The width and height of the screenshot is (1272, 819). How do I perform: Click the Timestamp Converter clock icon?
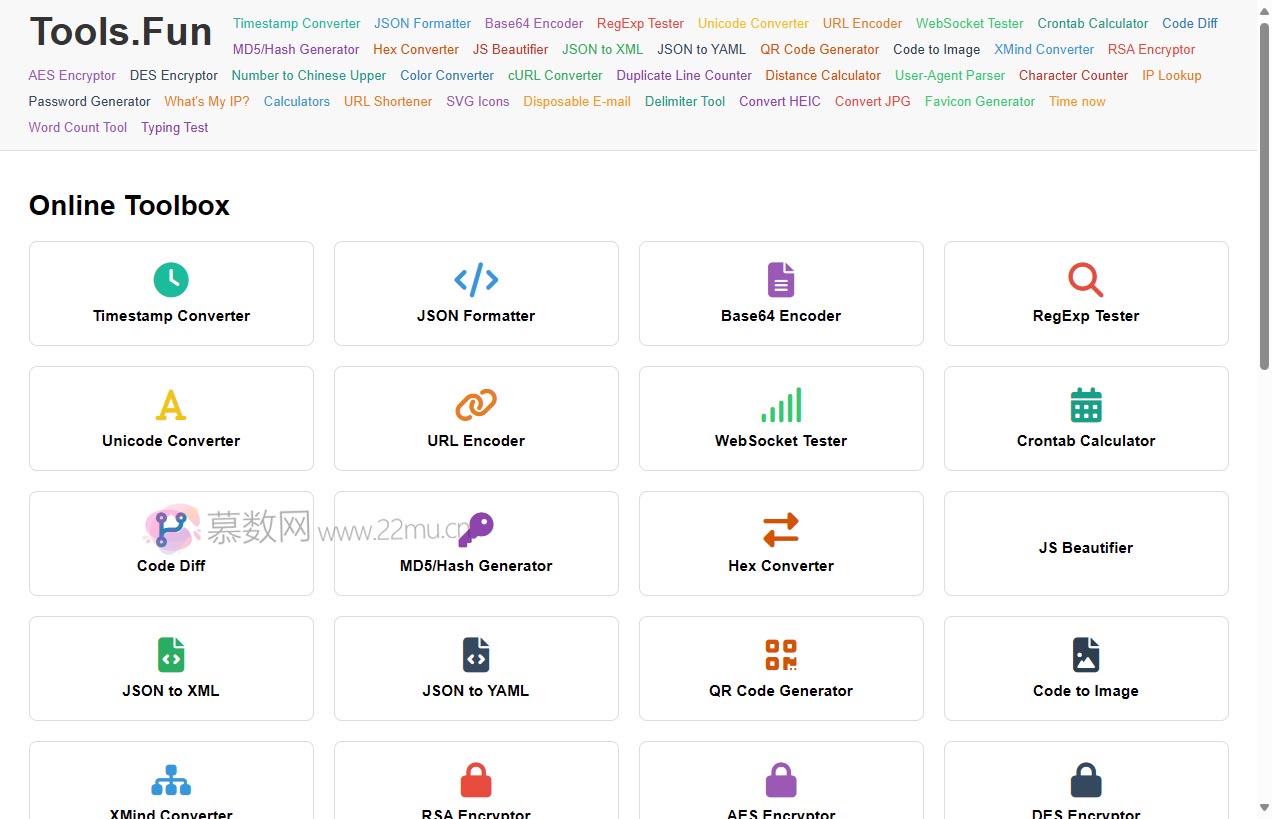point(171,280)
